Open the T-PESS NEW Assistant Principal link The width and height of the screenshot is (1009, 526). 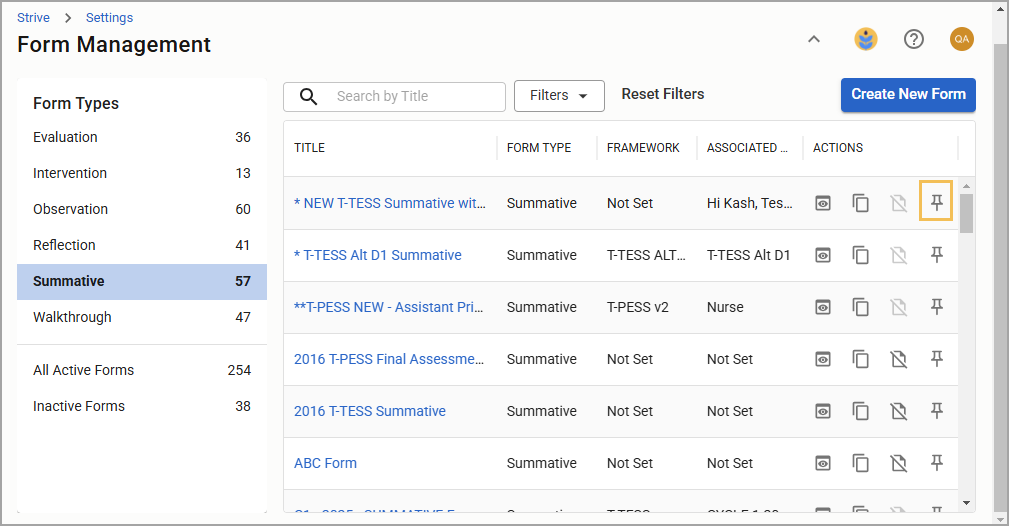click(x=389, y=307)
